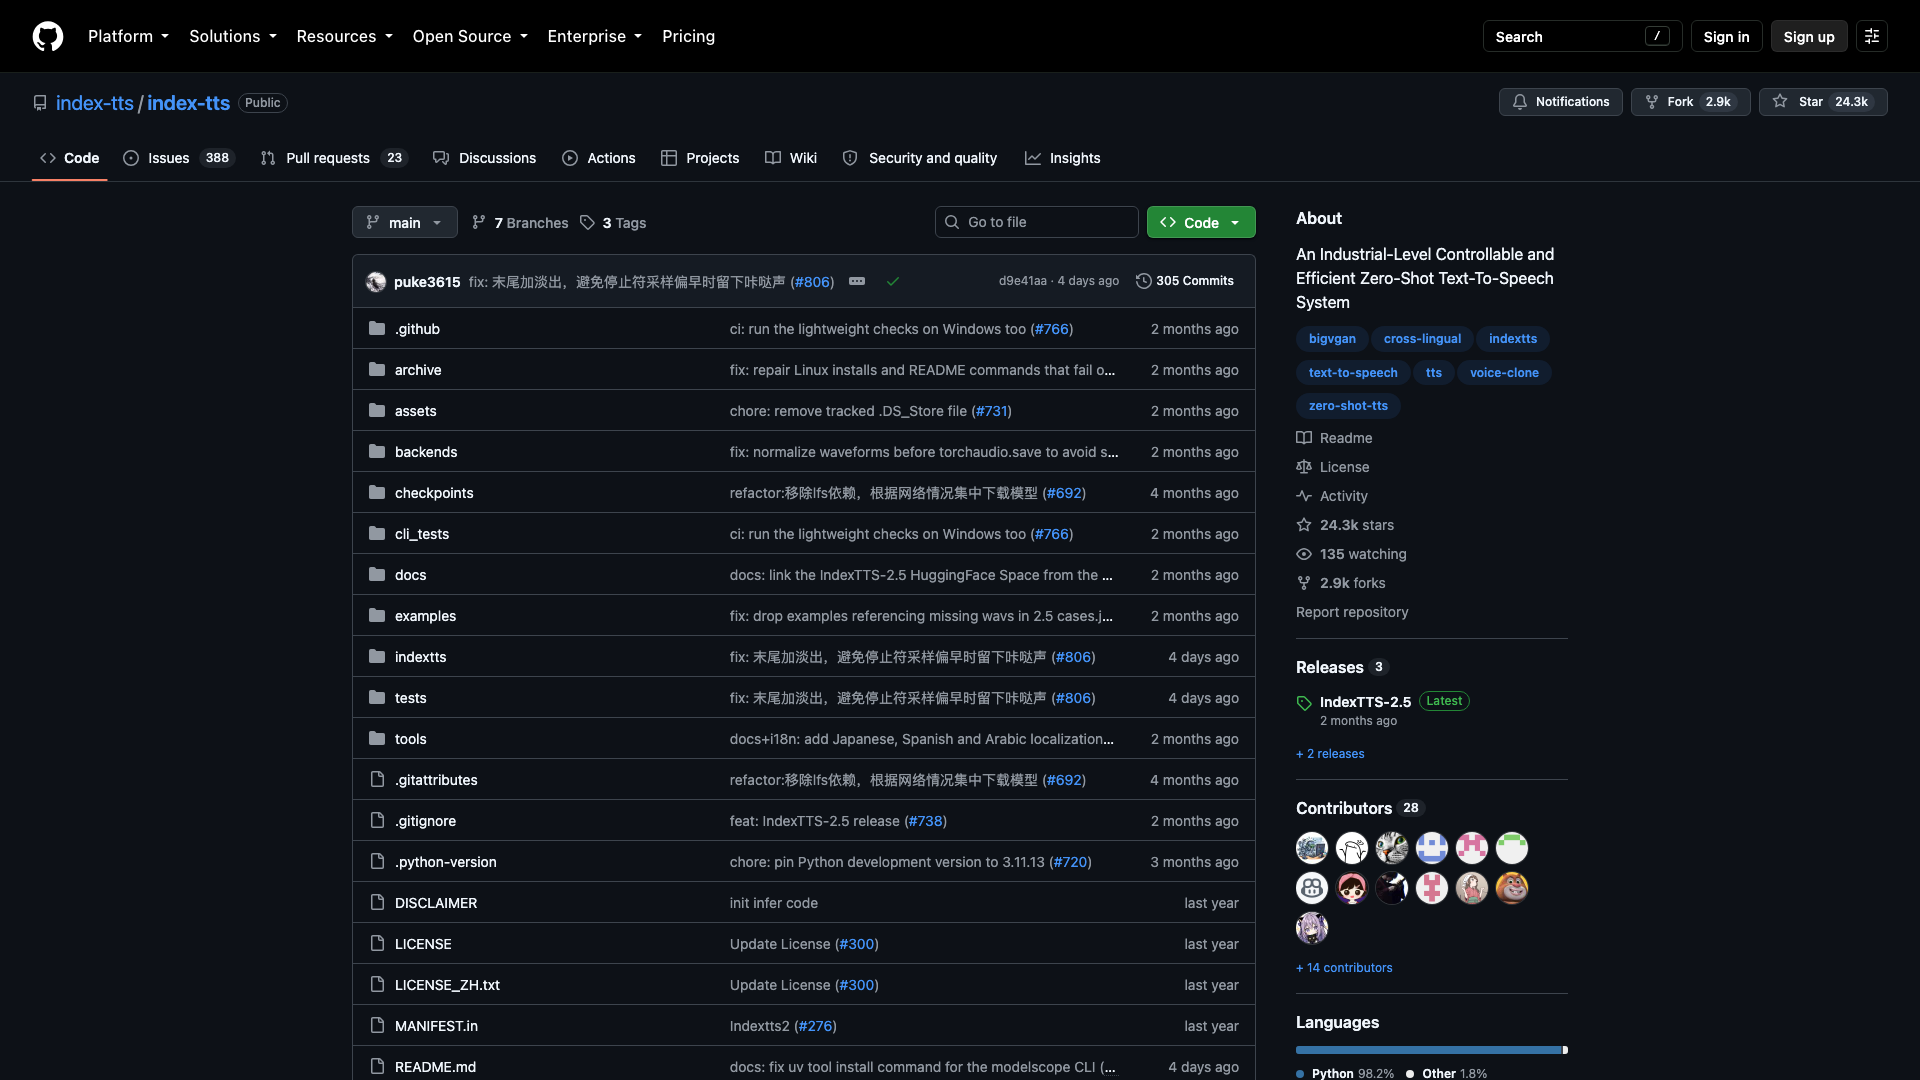Viewport: 1920px width, 1080px height.
Task: Focus the Go to file input field
Action: coord(1037,222)
